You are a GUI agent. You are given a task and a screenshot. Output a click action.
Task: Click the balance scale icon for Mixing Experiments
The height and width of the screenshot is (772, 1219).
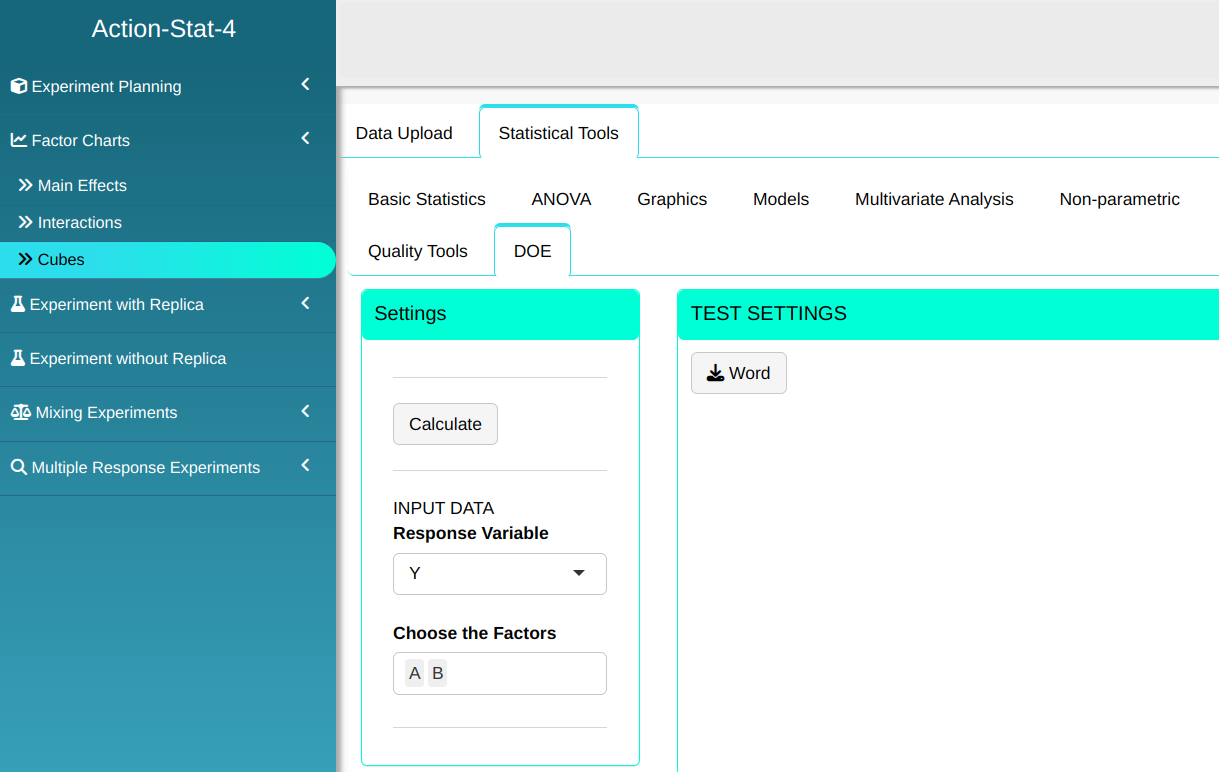pyautogui.click(x=20, y=412)
